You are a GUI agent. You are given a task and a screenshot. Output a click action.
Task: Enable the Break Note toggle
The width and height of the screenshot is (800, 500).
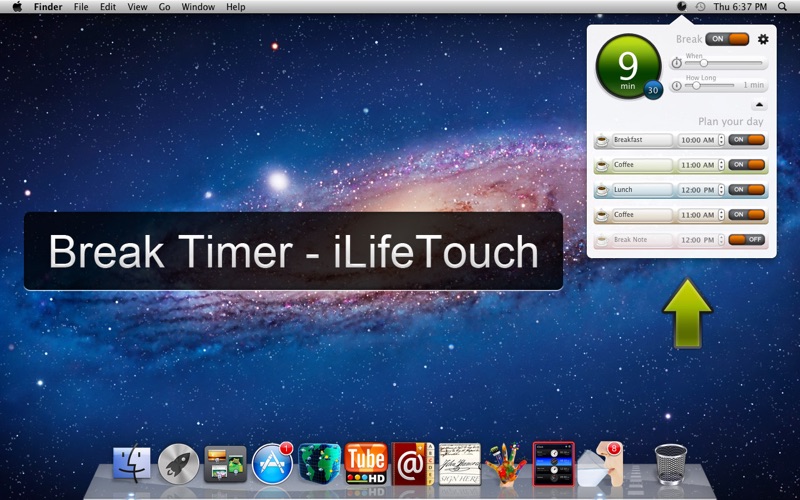(746, 240)
